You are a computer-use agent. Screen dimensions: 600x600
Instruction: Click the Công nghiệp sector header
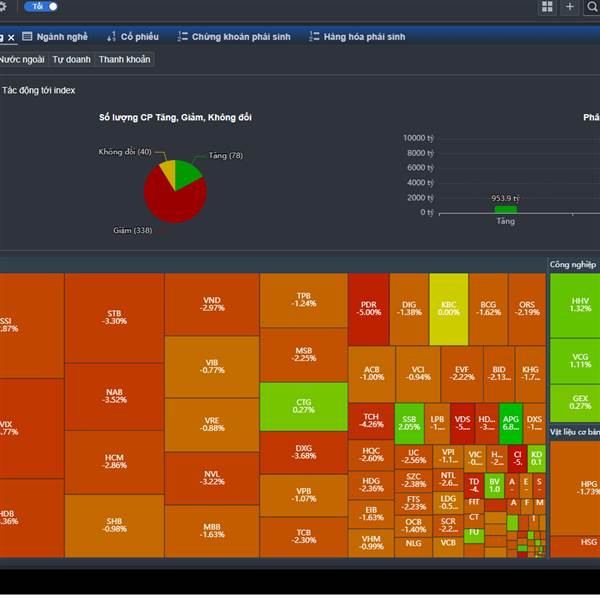pos(573,264)
